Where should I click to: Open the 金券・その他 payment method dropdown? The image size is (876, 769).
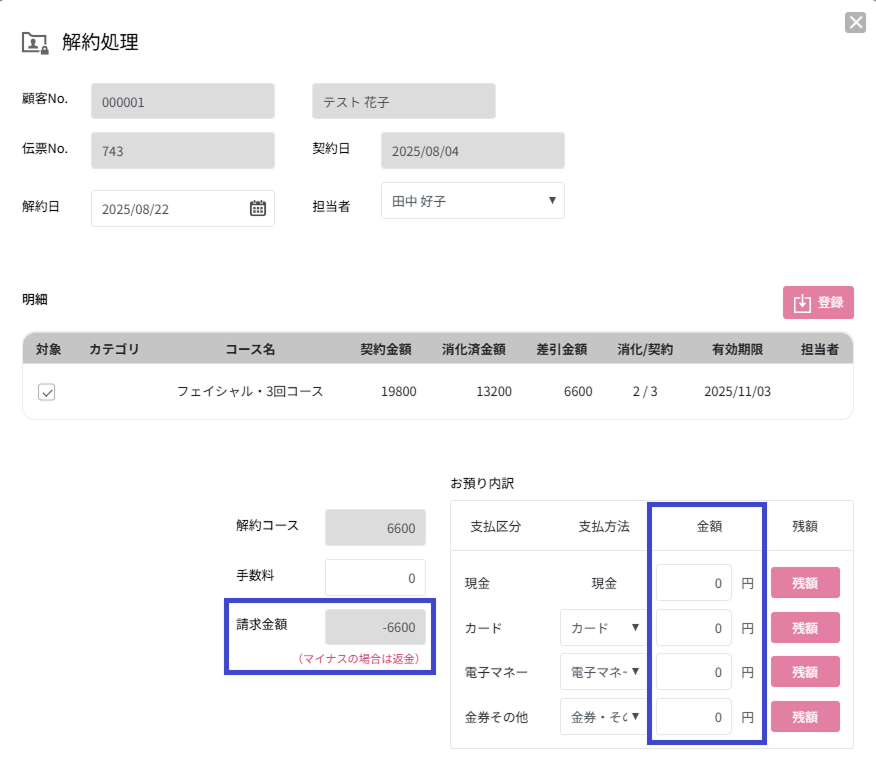pyautogui.click(x=604, y=716)
